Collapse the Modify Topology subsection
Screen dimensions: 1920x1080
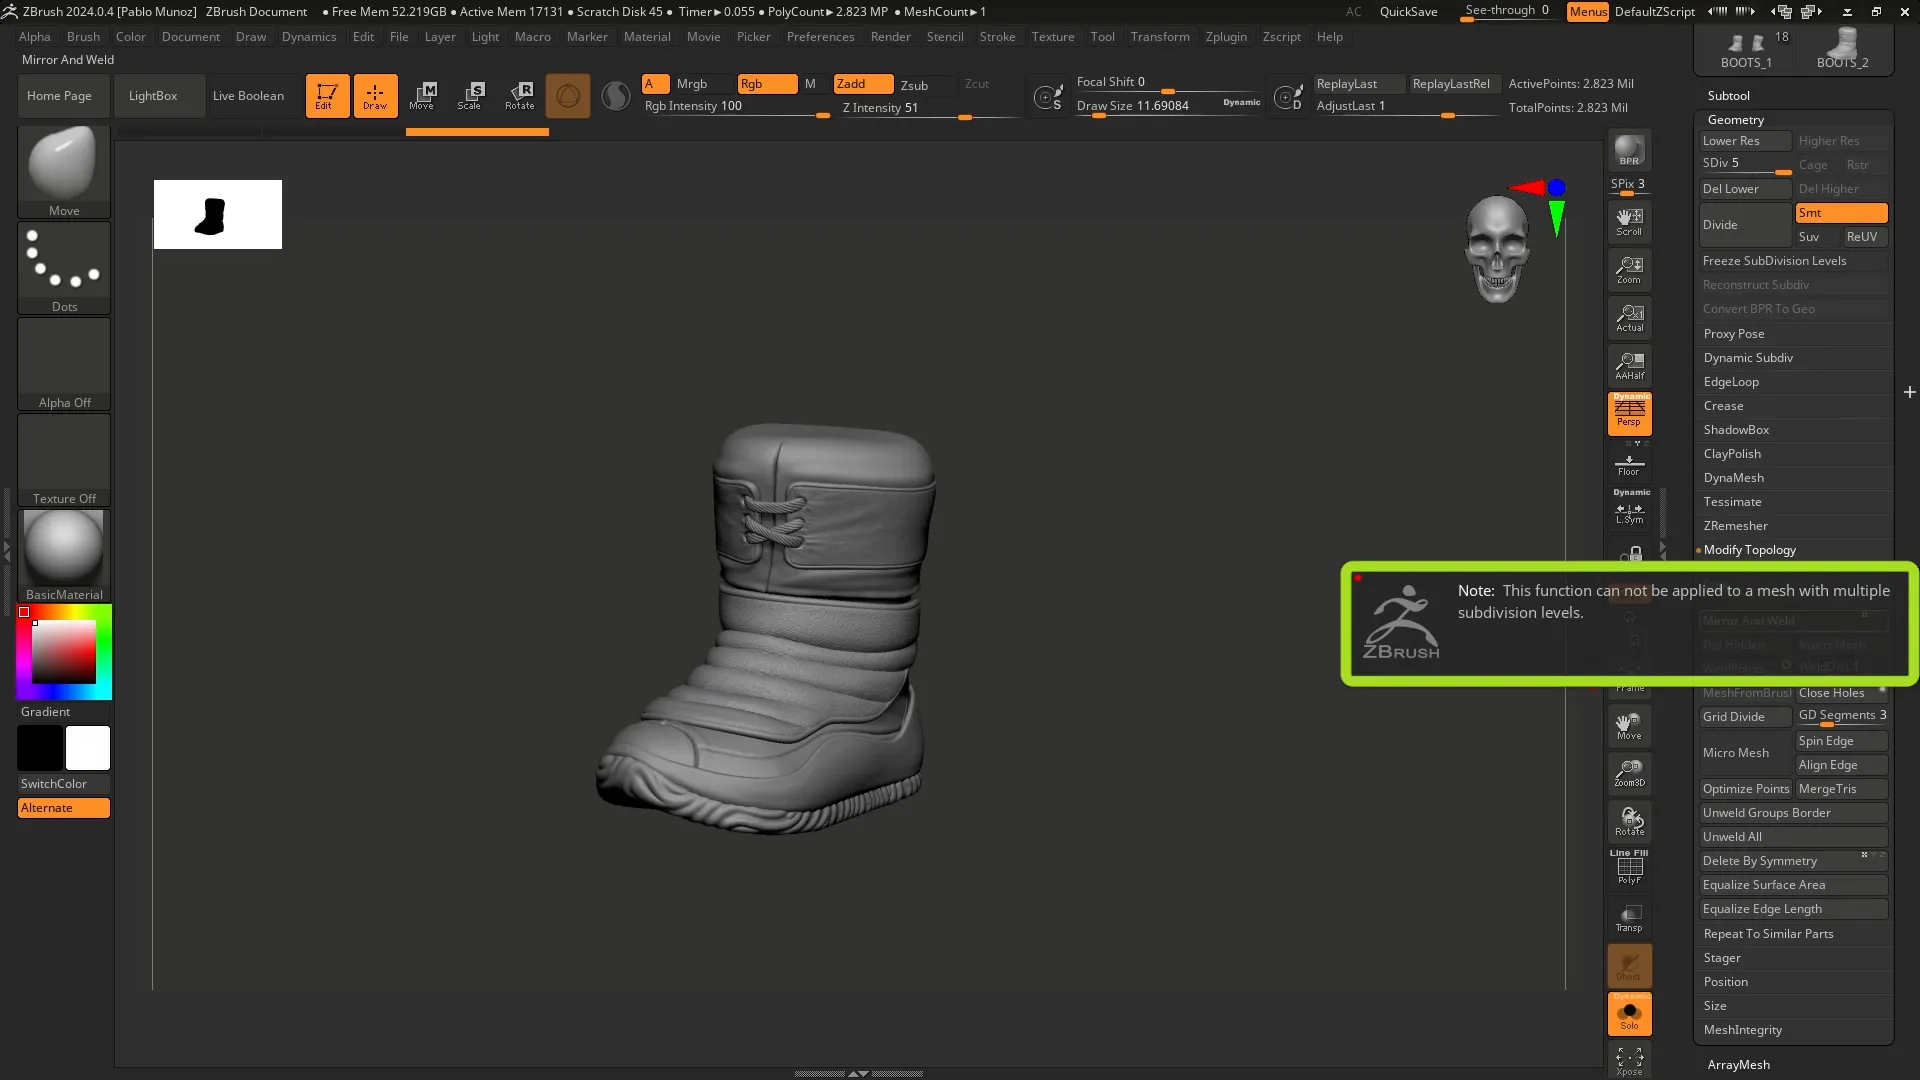pos(1749,550)
